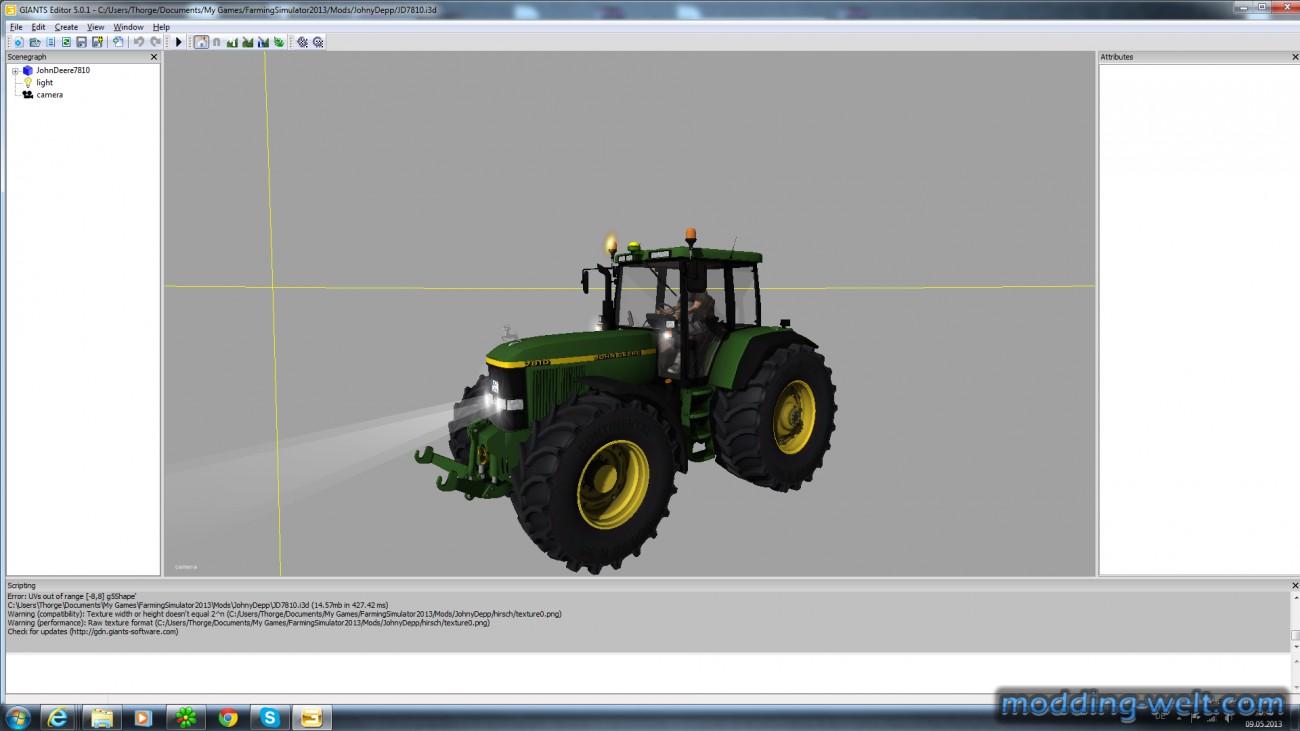This screenshot has height=731, width=1300.
Task: Select the first terrain sculpt icon
Action: point(232,42)
